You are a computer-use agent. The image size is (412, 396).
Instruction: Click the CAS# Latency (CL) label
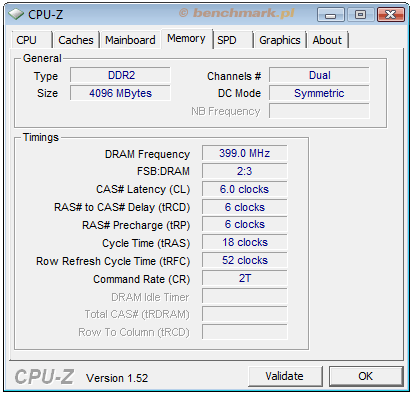coord(143,189)
